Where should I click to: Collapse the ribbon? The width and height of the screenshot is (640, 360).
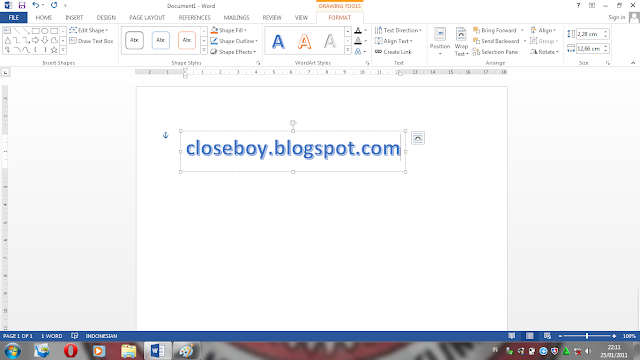tap(633, 63)
